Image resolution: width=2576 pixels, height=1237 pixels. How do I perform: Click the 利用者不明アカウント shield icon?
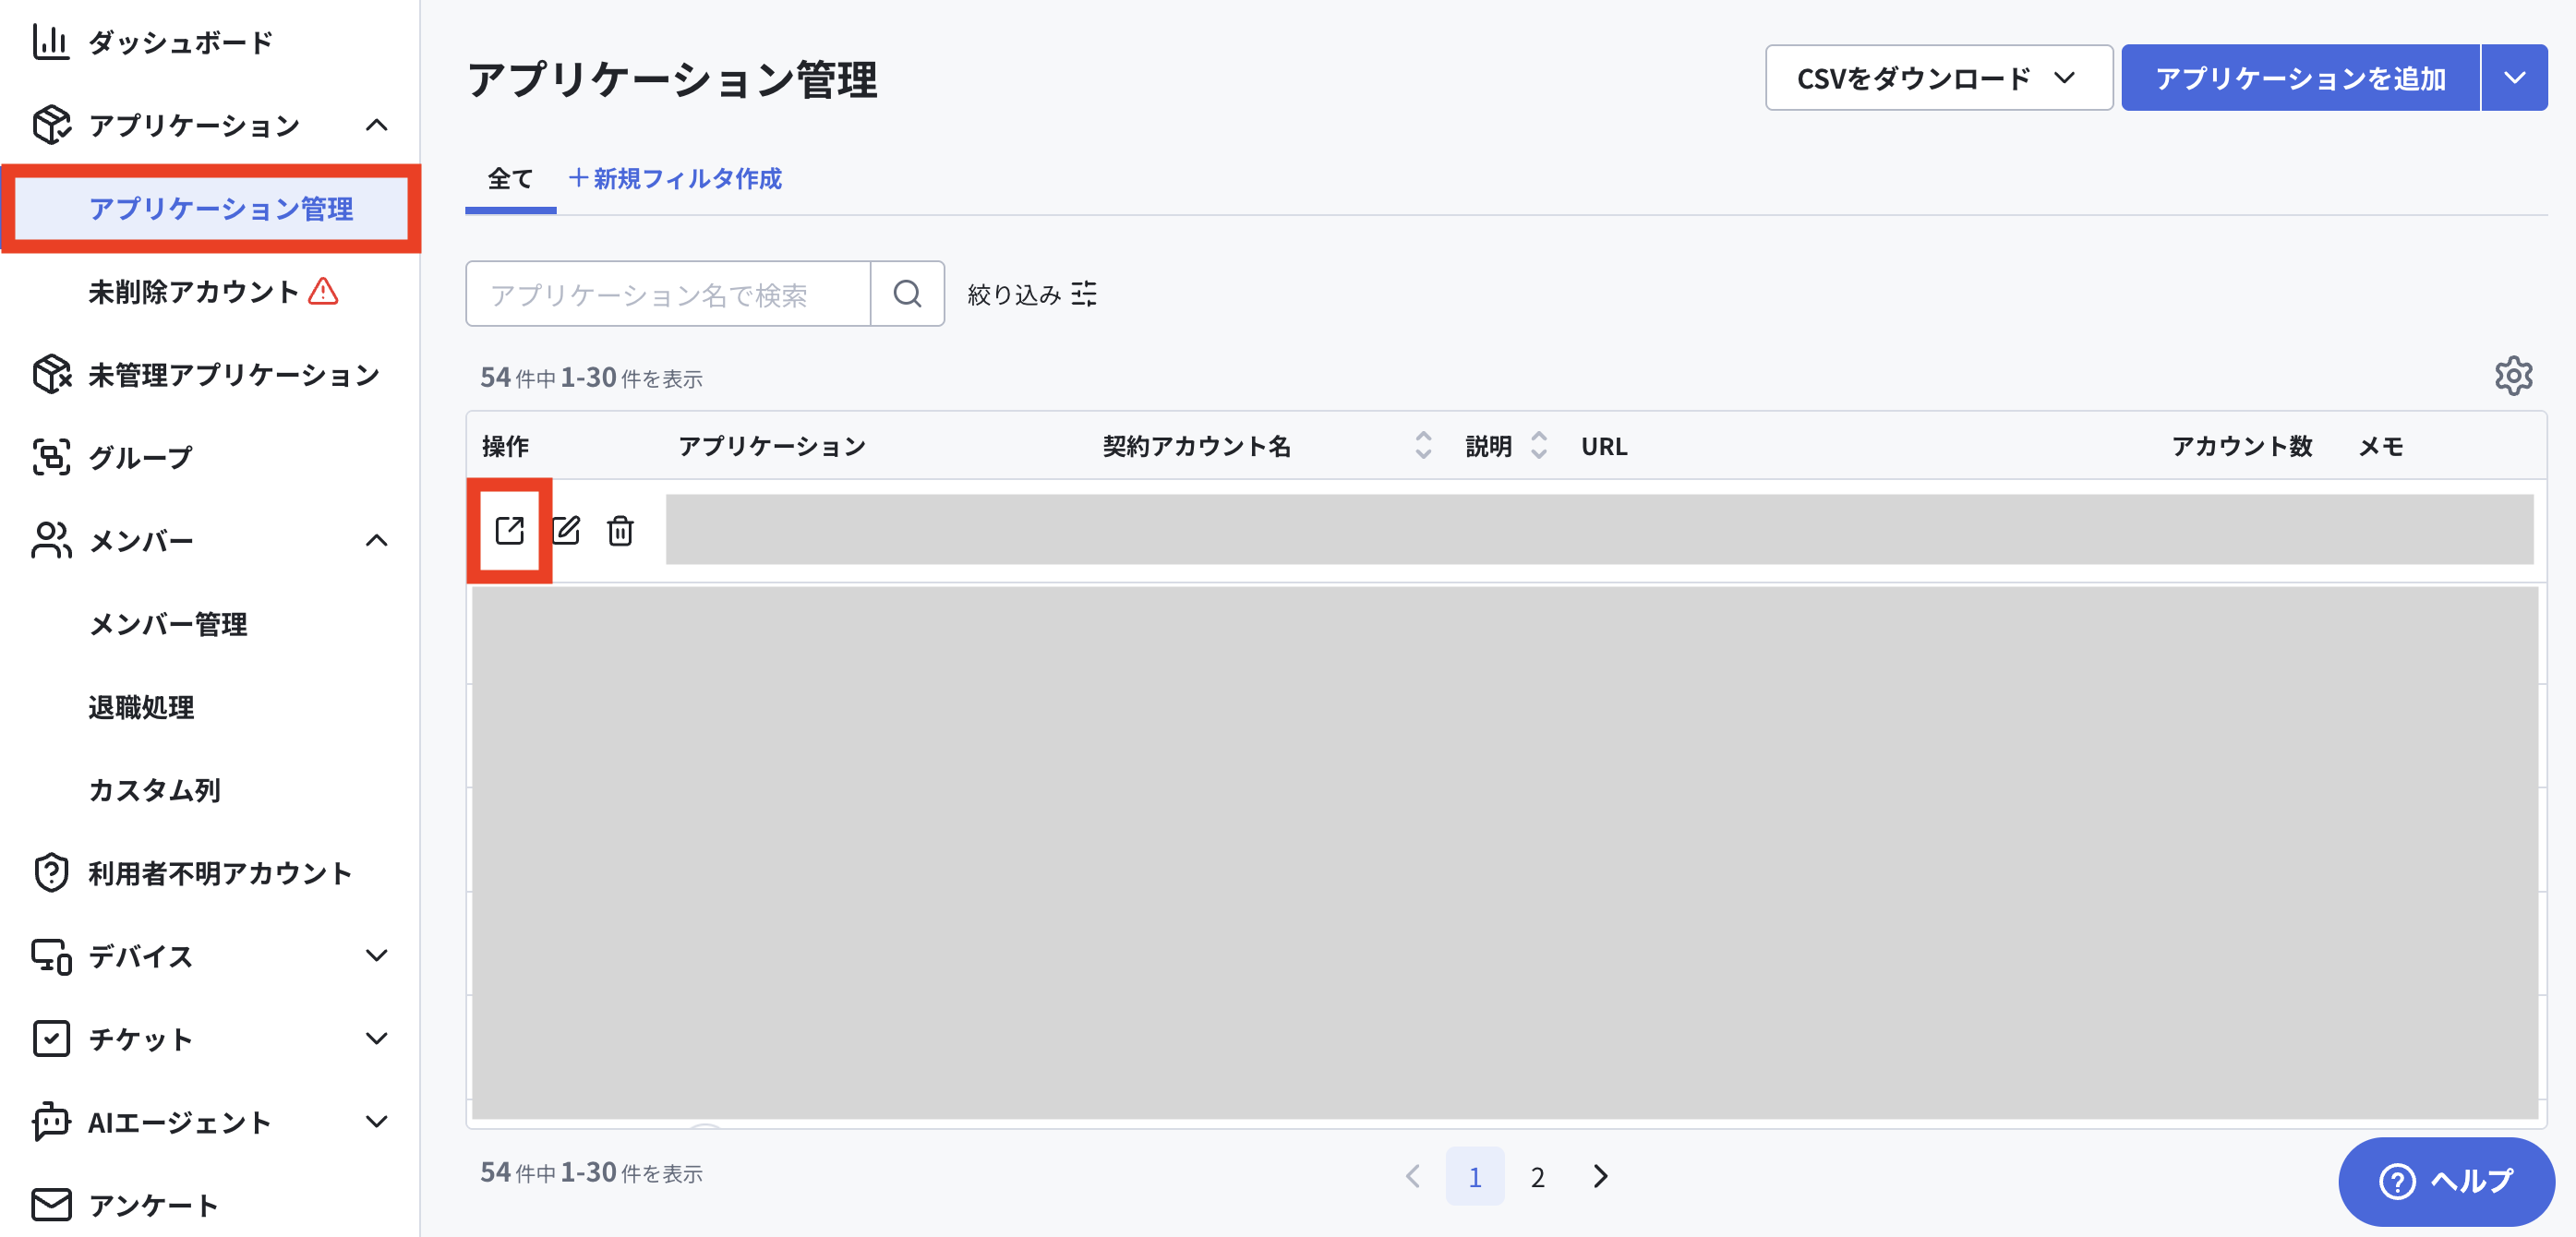click(x=50, y=872)
